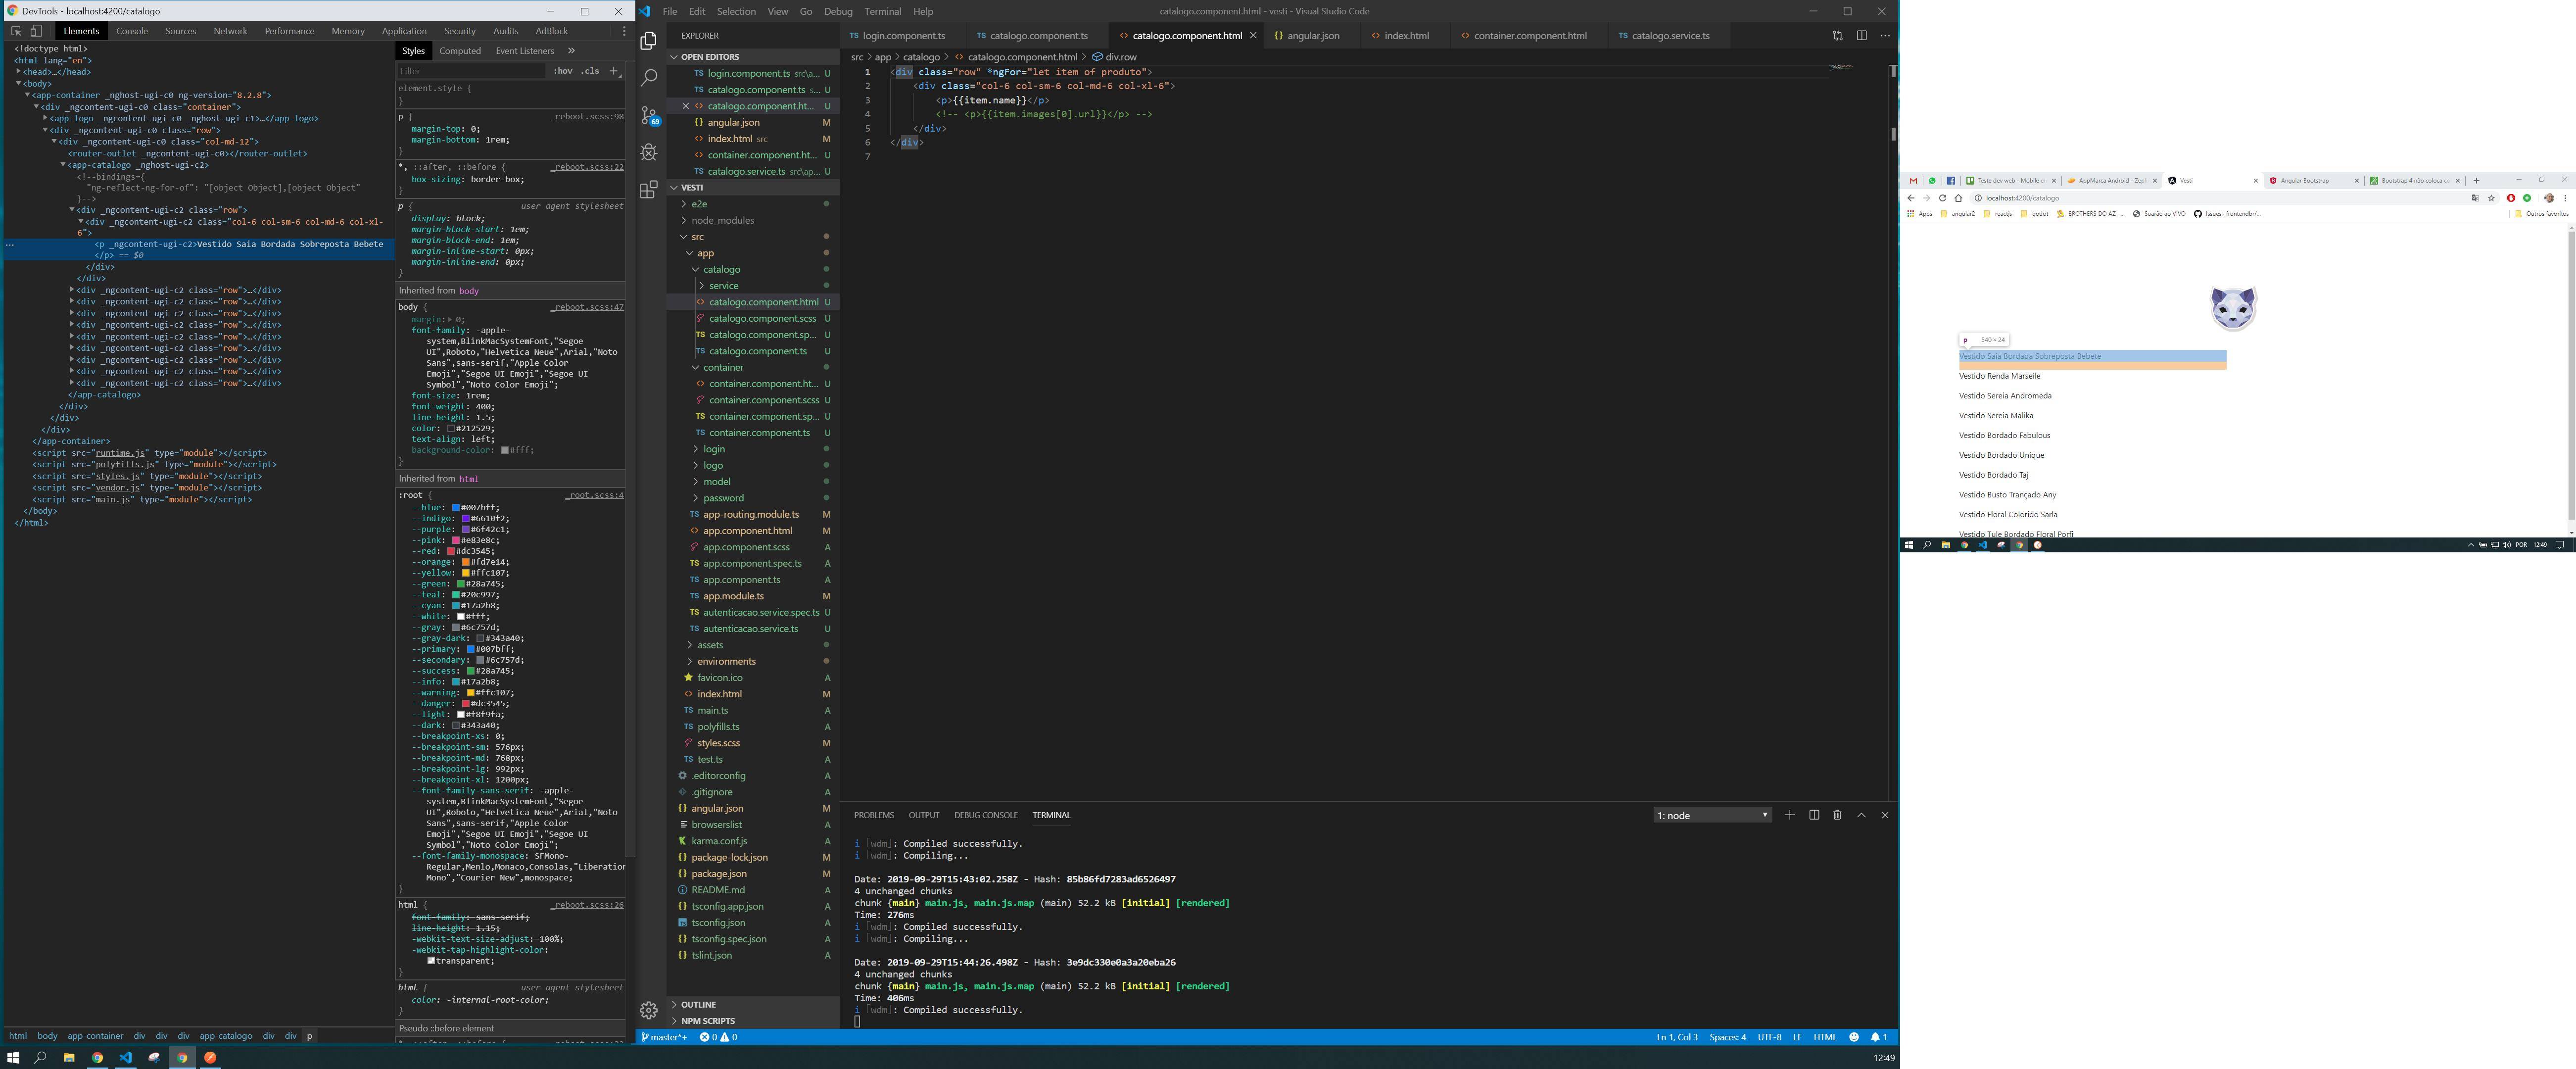The height and width of the screenshot is (1069, 2576).
Task: Open Computed styles tab
Action: pyautogui.click(x=460, y=51)
